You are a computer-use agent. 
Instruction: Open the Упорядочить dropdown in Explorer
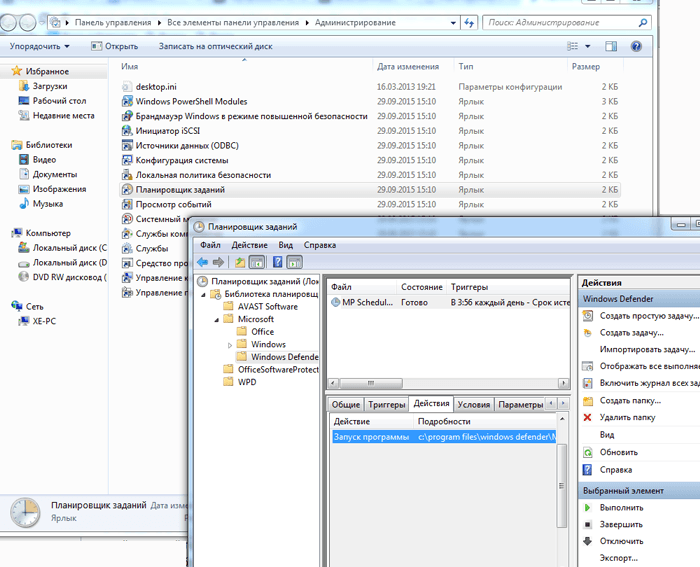[40, 46]
